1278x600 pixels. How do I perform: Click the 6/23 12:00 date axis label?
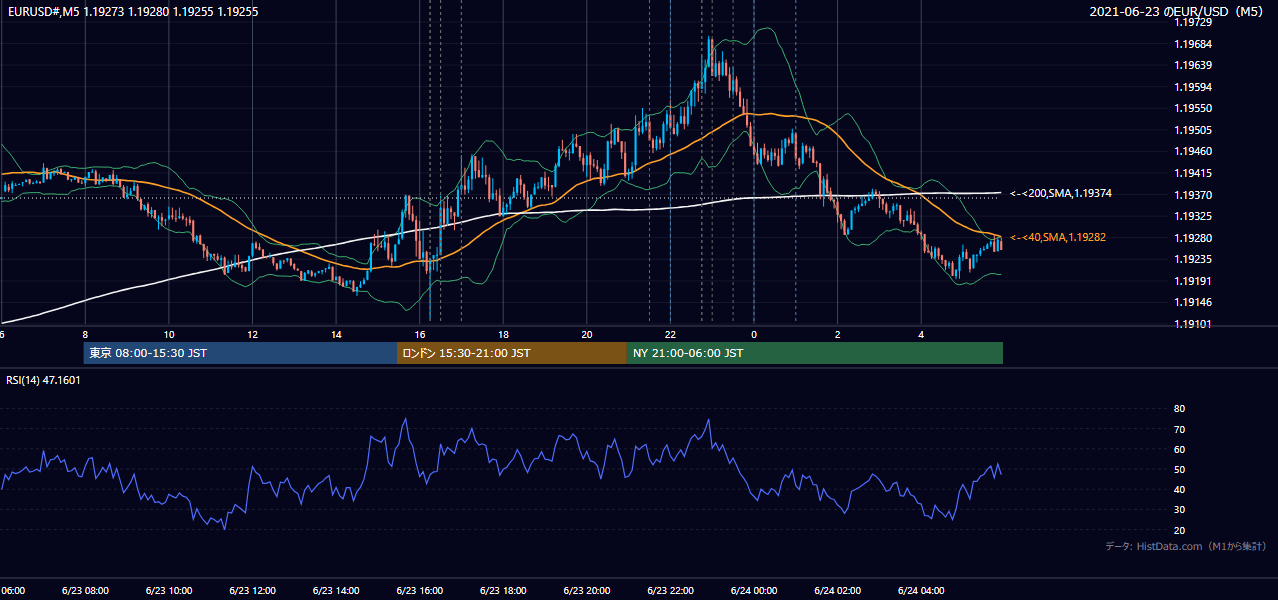coord(252,590)
